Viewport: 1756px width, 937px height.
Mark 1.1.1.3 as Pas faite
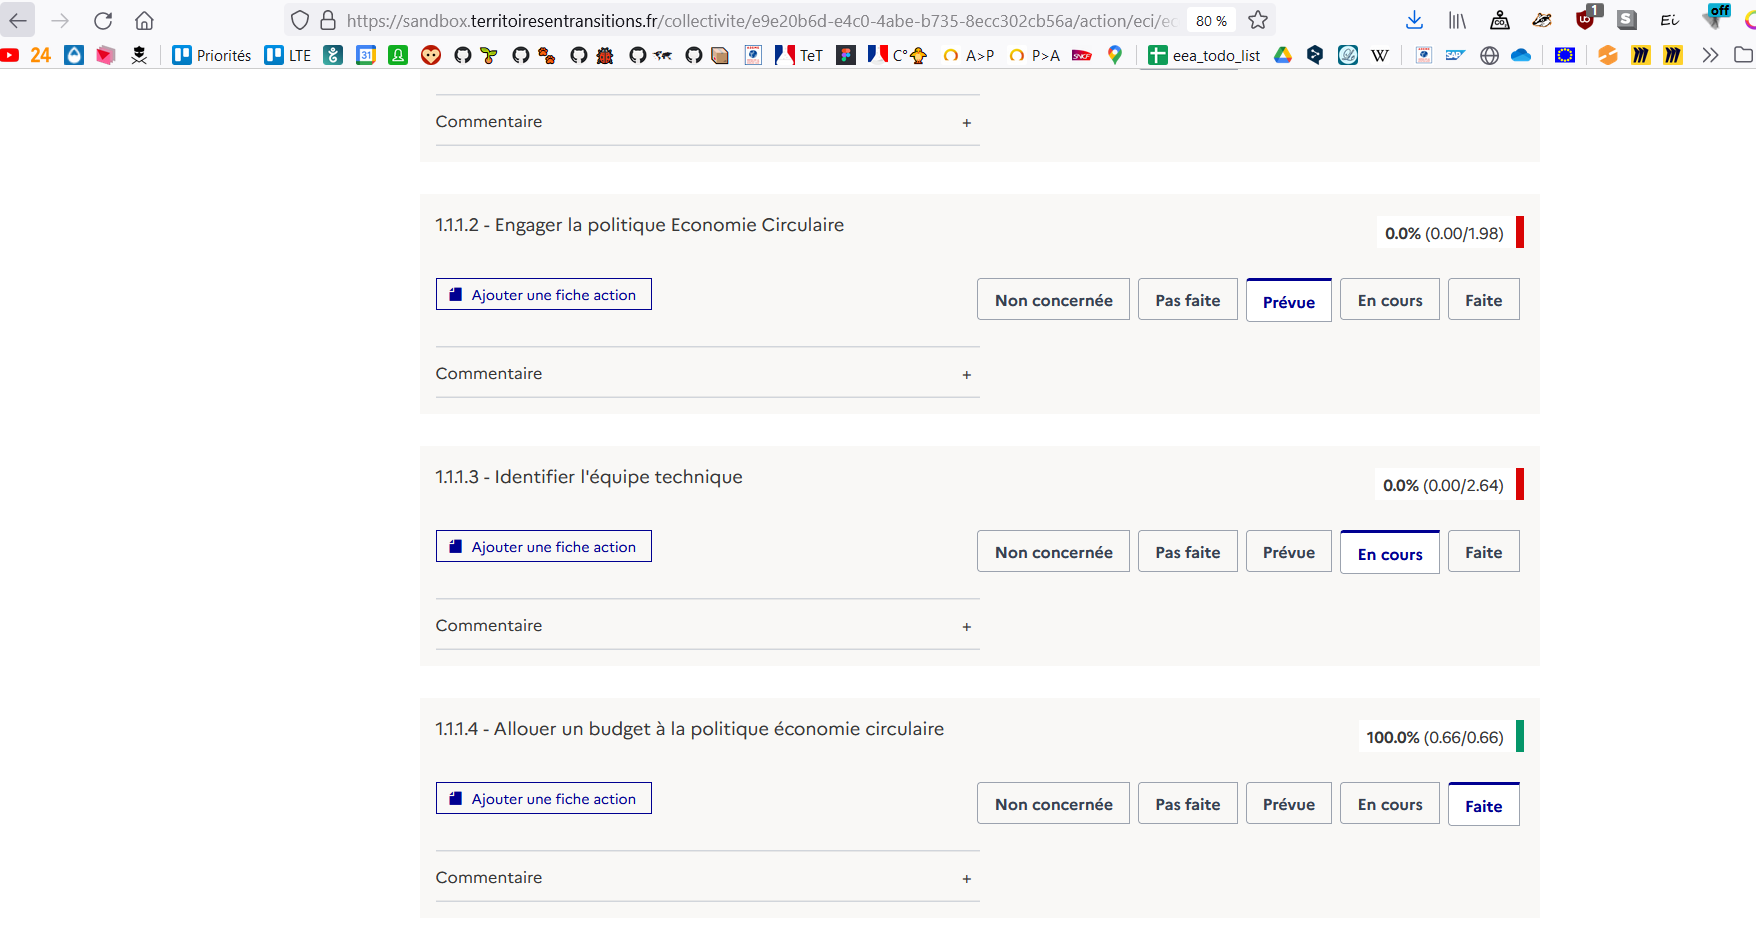(x=1187, y=551)
